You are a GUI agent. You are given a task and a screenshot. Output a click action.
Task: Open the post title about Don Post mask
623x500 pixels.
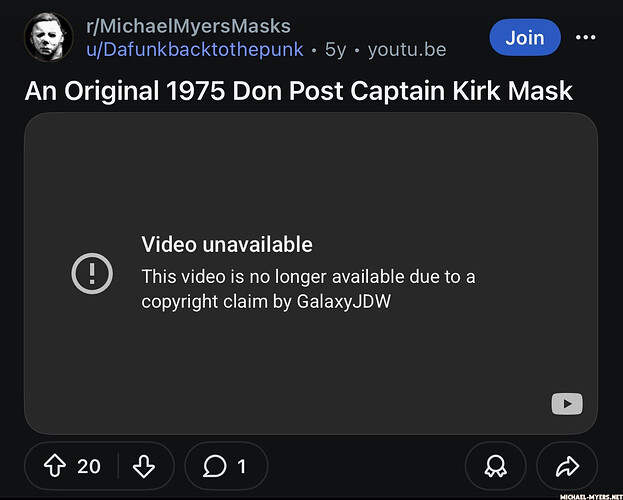(299, 91)
